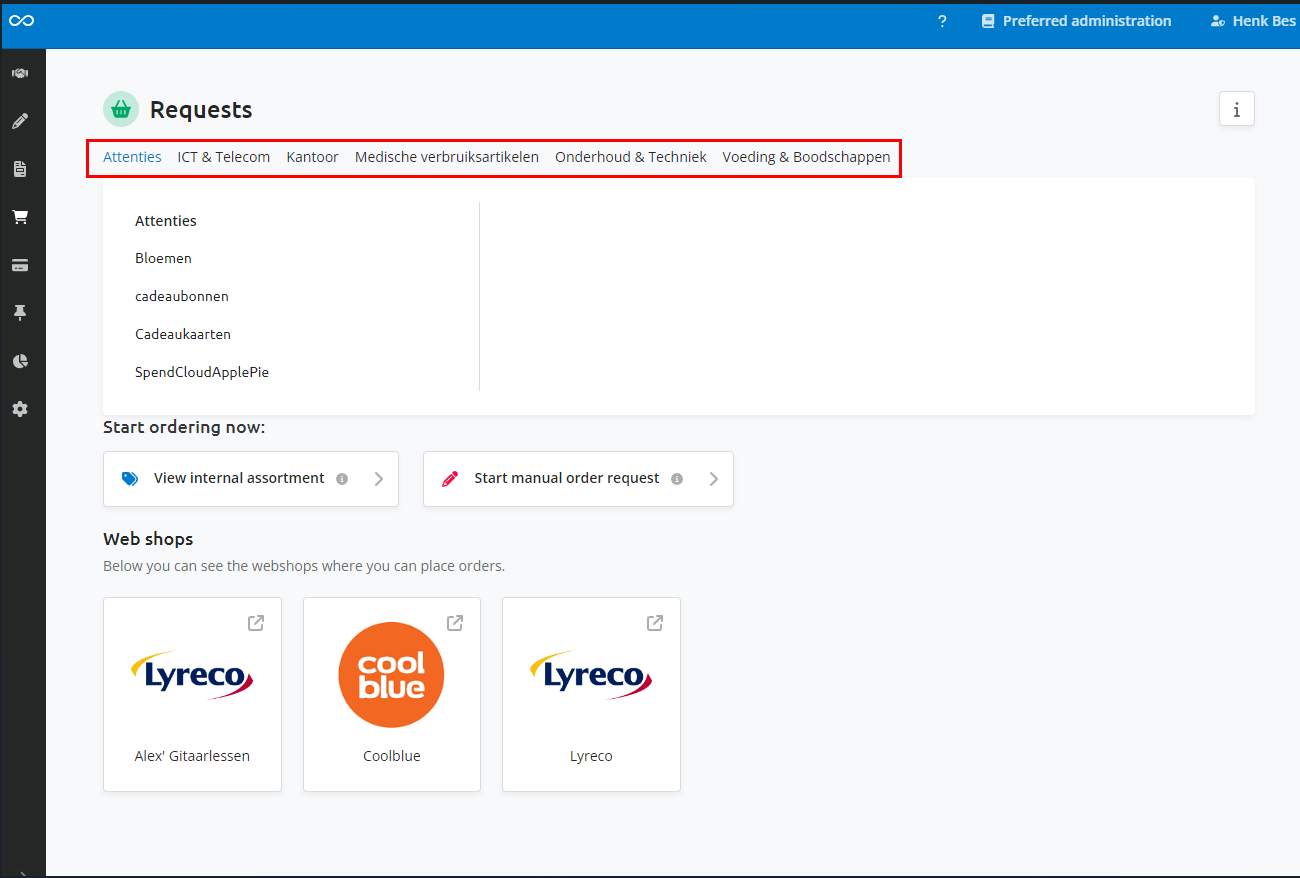Click the Requests page title
The width and height of the screenshot is (1300, 878).
(201, 110)
